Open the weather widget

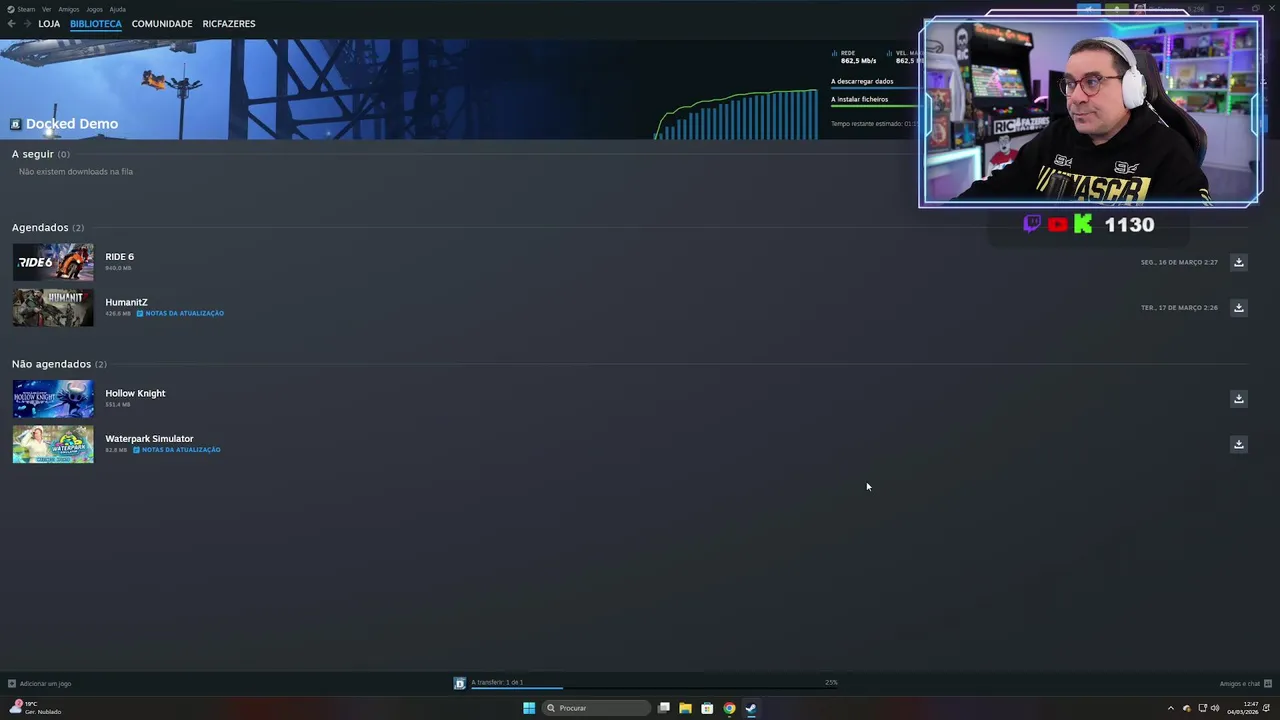(x=36, y=708)
